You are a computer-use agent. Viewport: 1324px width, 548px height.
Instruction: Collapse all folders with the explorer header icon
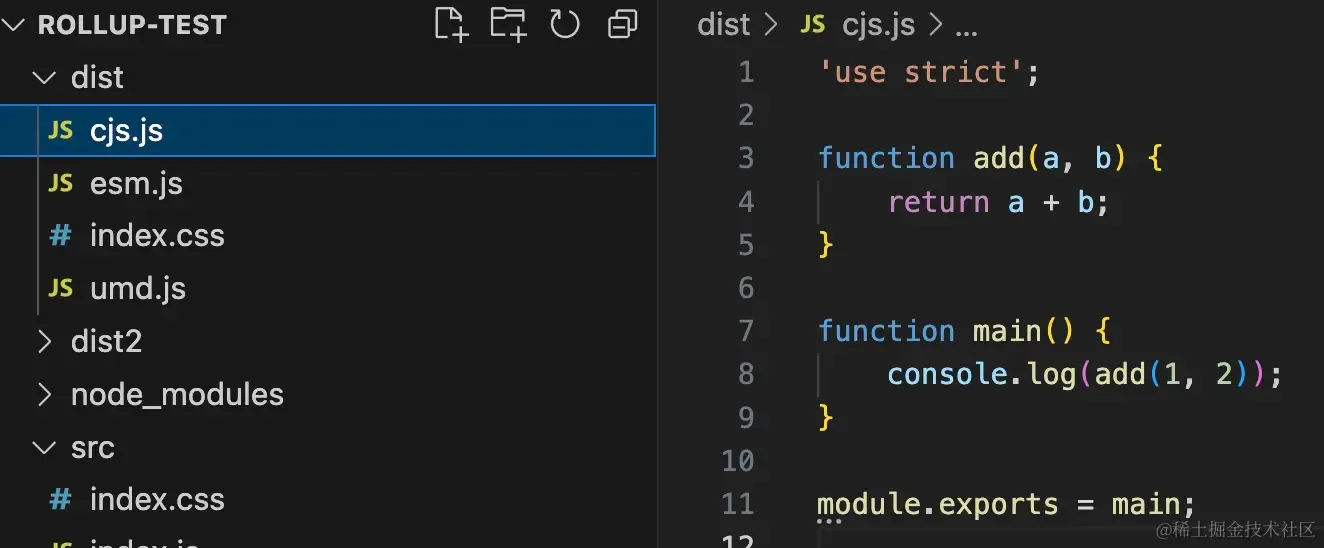point(622,24)
